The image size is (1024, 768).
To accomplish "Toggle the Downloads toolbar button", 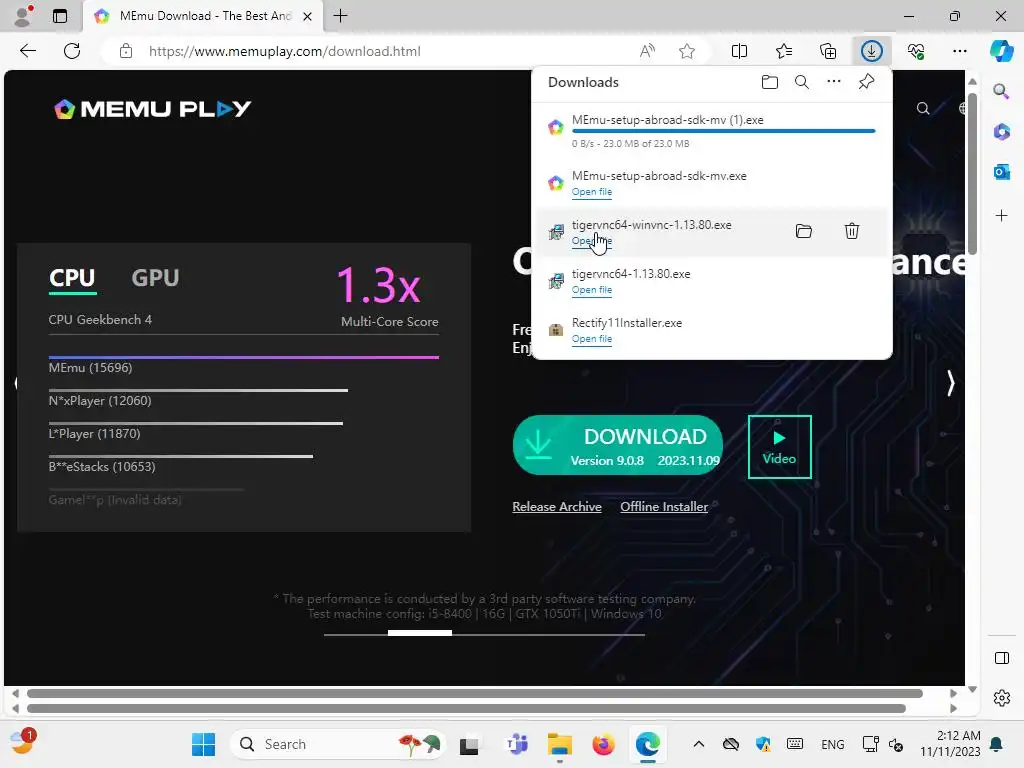I will pyautogui.click(x=872, y=51).
